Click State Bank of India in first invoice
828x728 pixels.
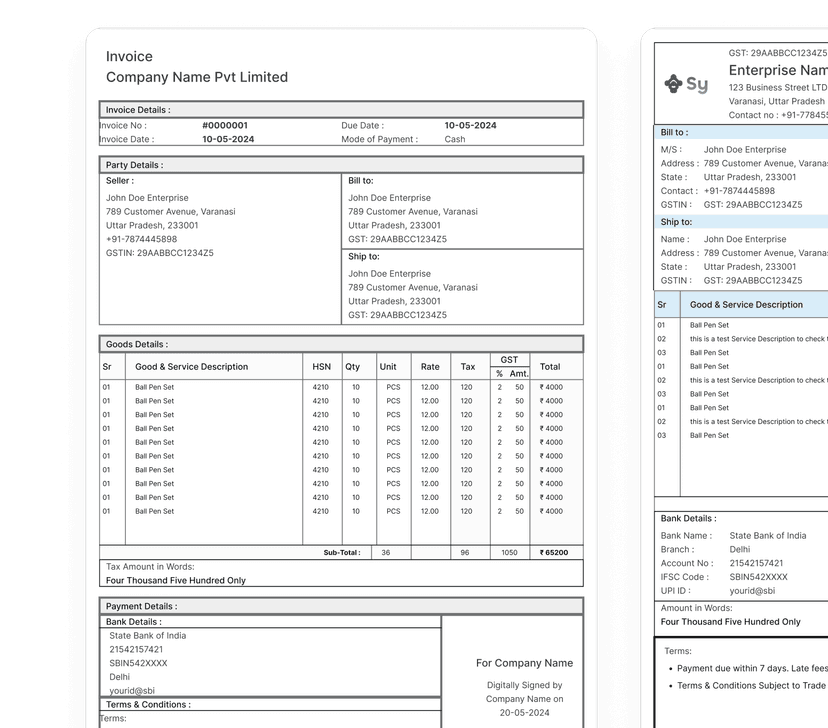[147, 636]
